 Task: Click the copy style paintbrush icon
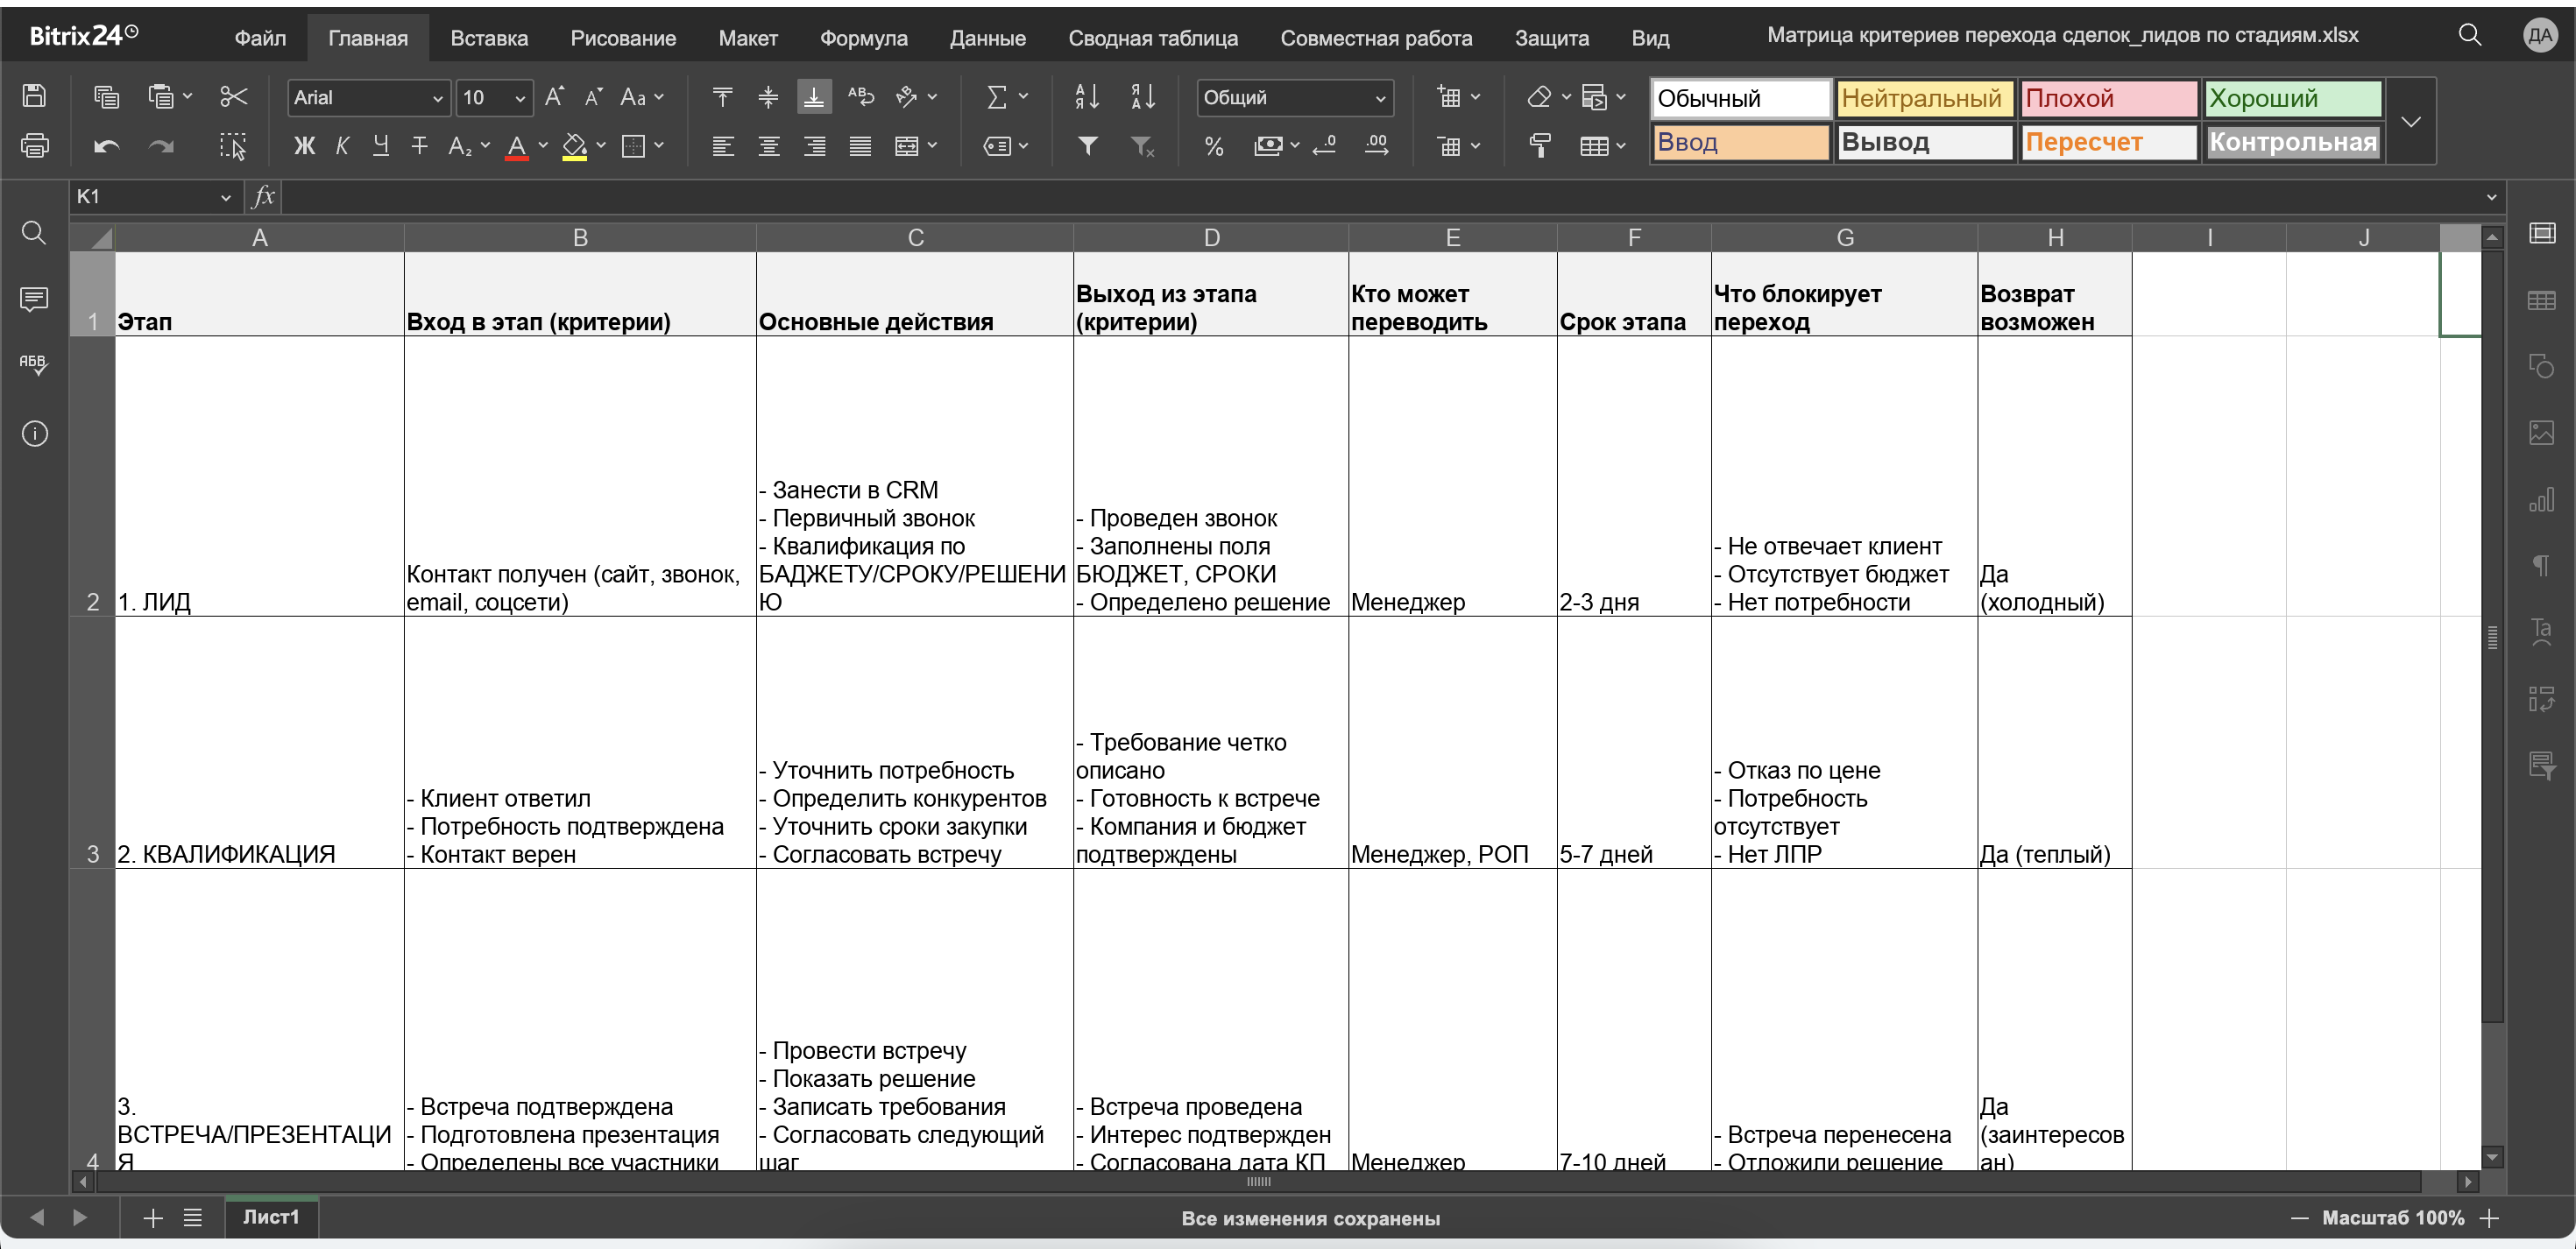click(1540, 146)
